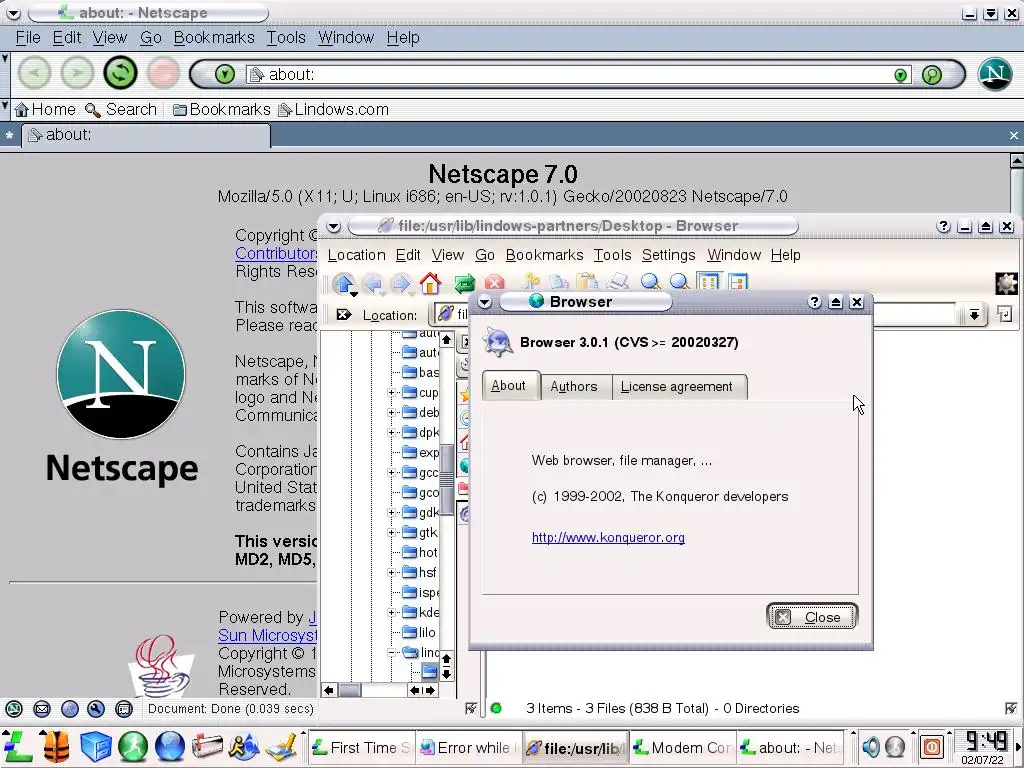The image size is (1024, 768).
Task: Expand the gcc folder in Konqueror tree
Action: coord(391,472)
